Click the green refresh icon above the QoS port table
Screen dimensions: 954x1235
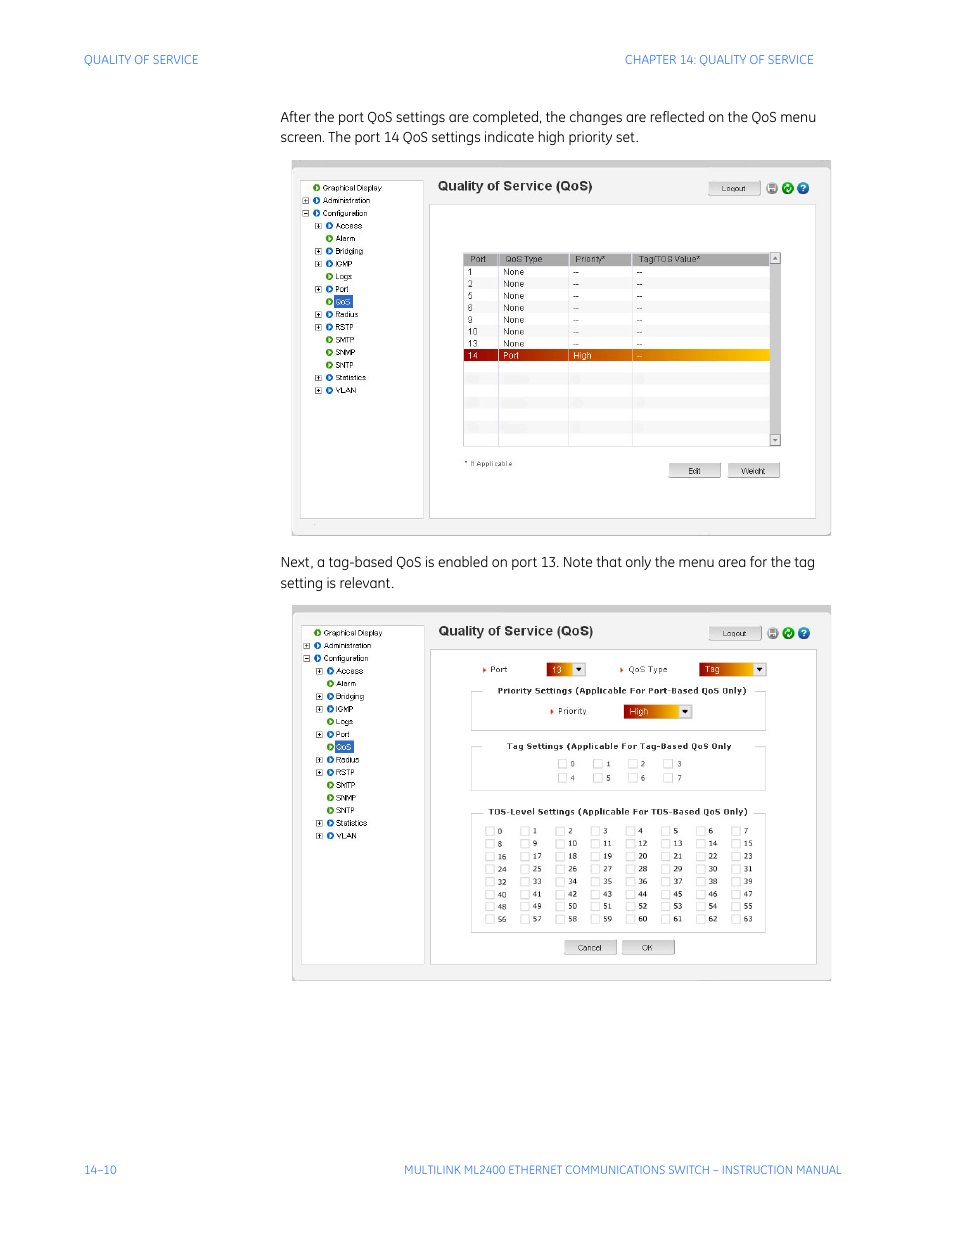pyautogui.click(x=788, y=188)
